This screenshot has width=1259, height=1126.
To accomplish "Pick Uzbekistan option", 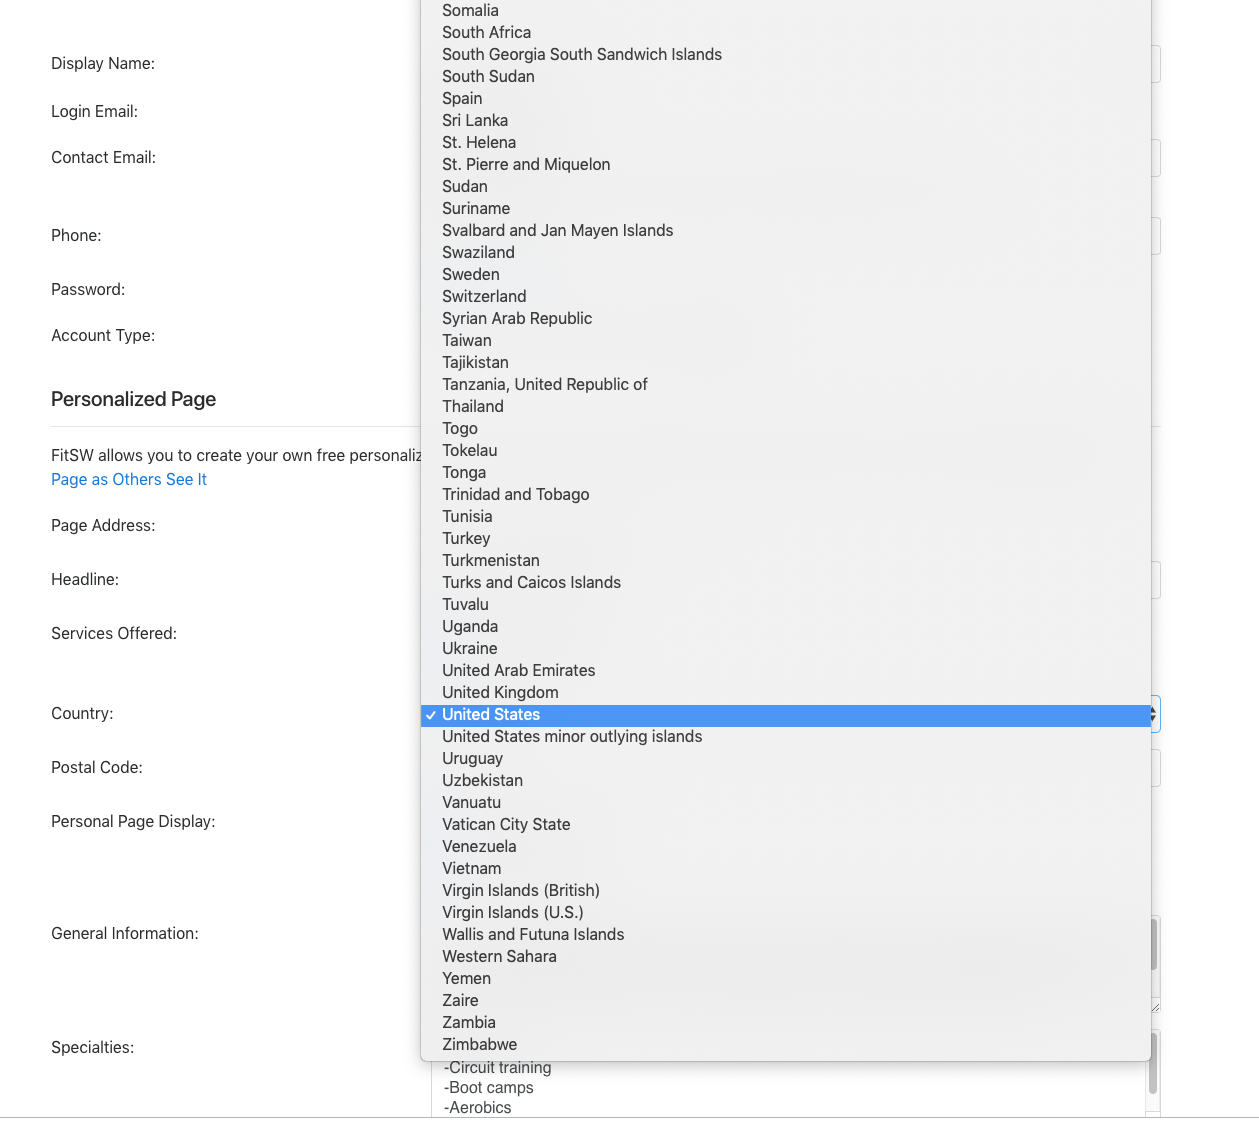I will [x=786, y=781].
